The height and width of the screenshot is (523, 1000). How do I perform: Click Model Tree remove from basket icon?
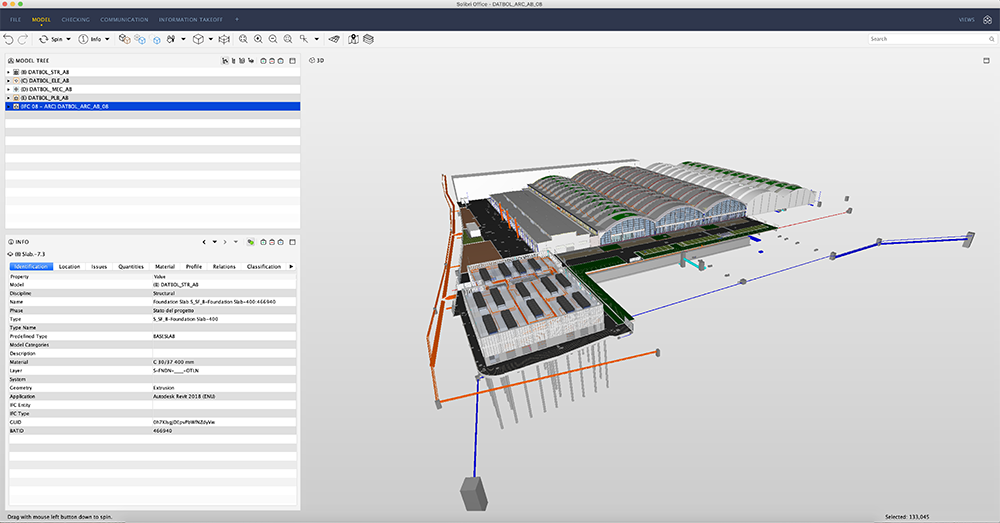pos(272,61)
